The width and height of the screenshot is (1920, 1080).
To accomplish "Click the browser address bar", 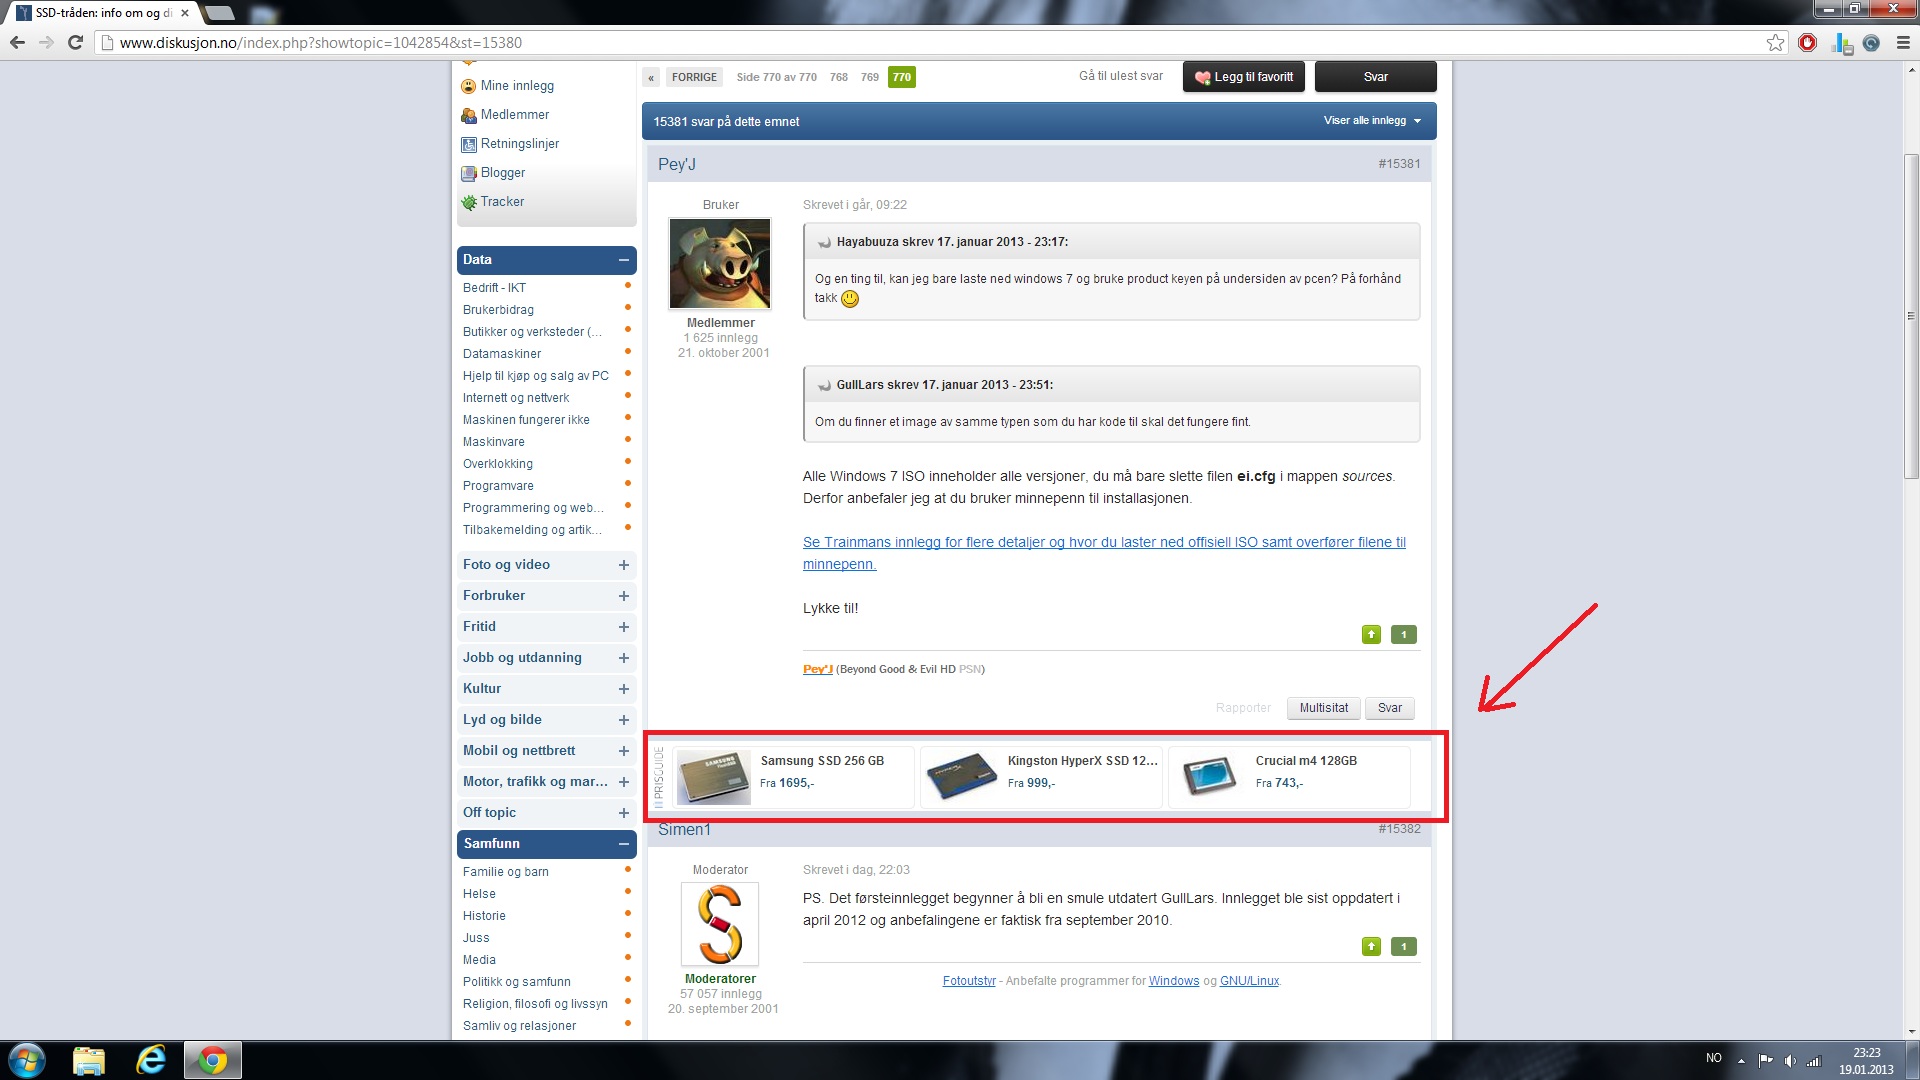I will point(900,42).
